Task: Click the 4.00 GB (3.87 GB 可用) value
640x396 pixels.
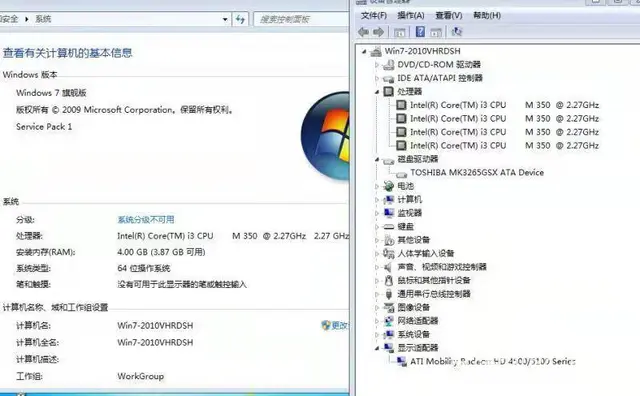Action: pyautogui.click(x=161, y=252)
